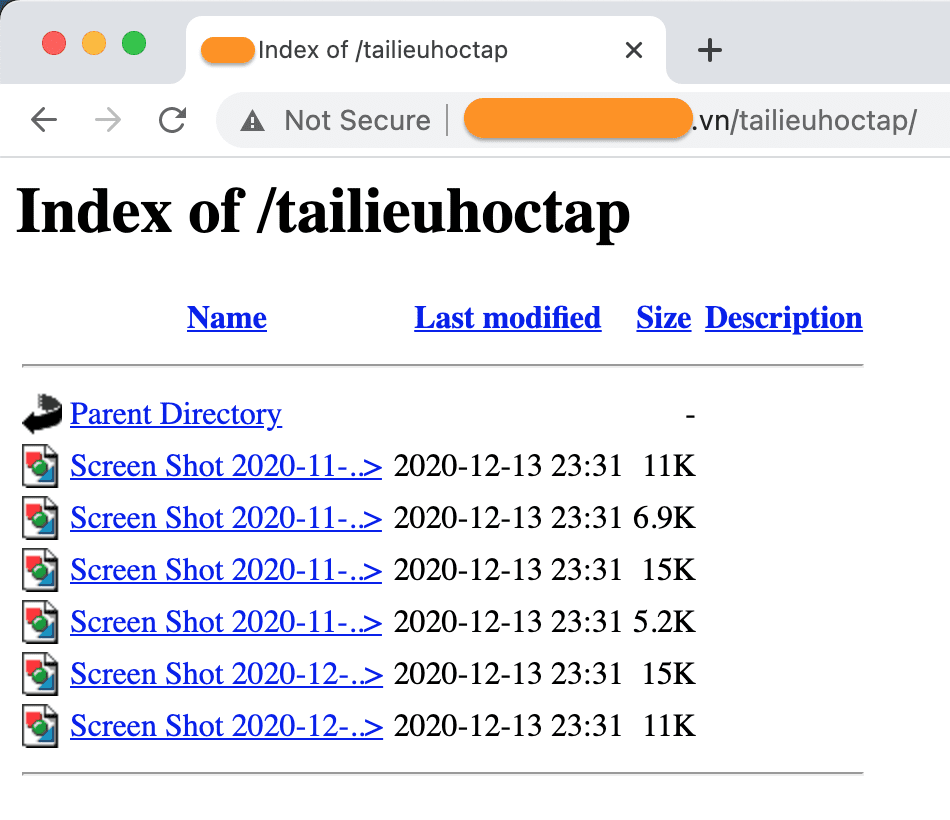Image resolution: width=950 pixels, height=820 pixels.
Task: Sort the listing by Size
Action: coord(663,317)
